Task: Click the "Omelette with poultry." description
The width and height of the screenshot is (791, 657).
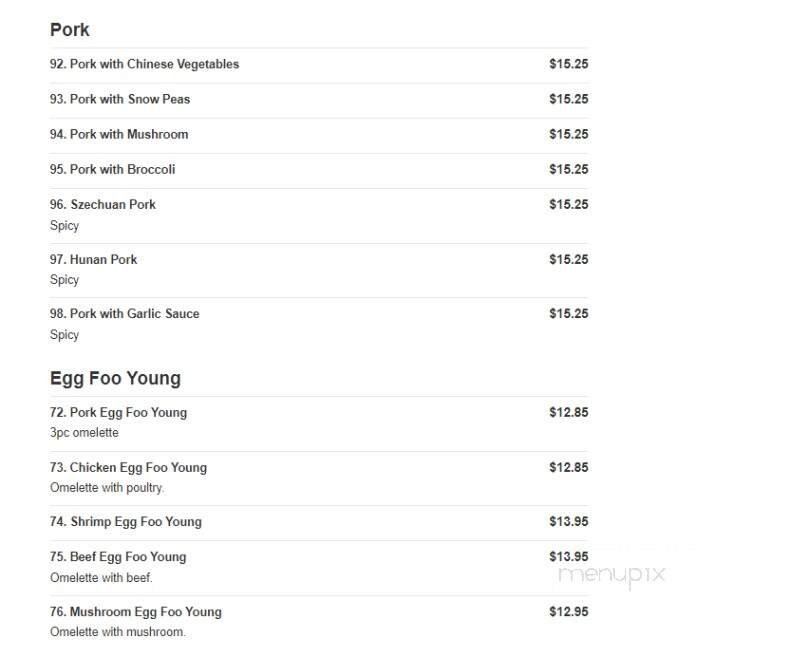Action: [107, 488]
